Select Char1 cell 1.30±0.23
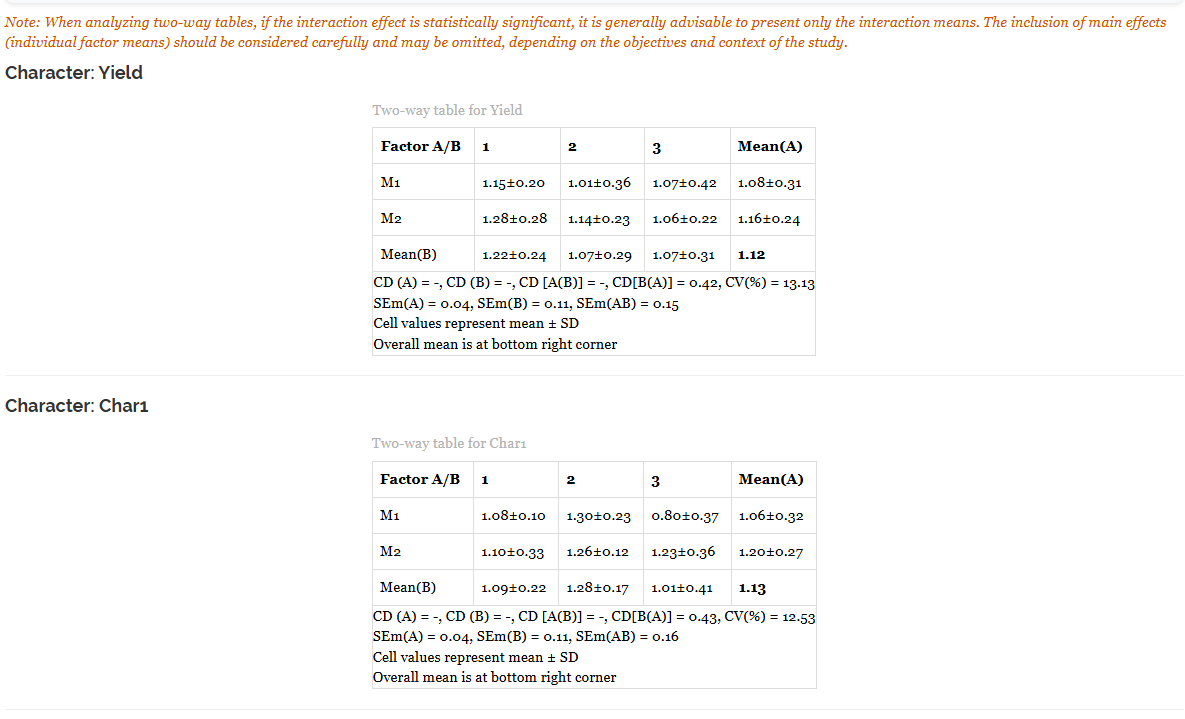This screenshot has height=719, width=1185. (x=599, y=516)
